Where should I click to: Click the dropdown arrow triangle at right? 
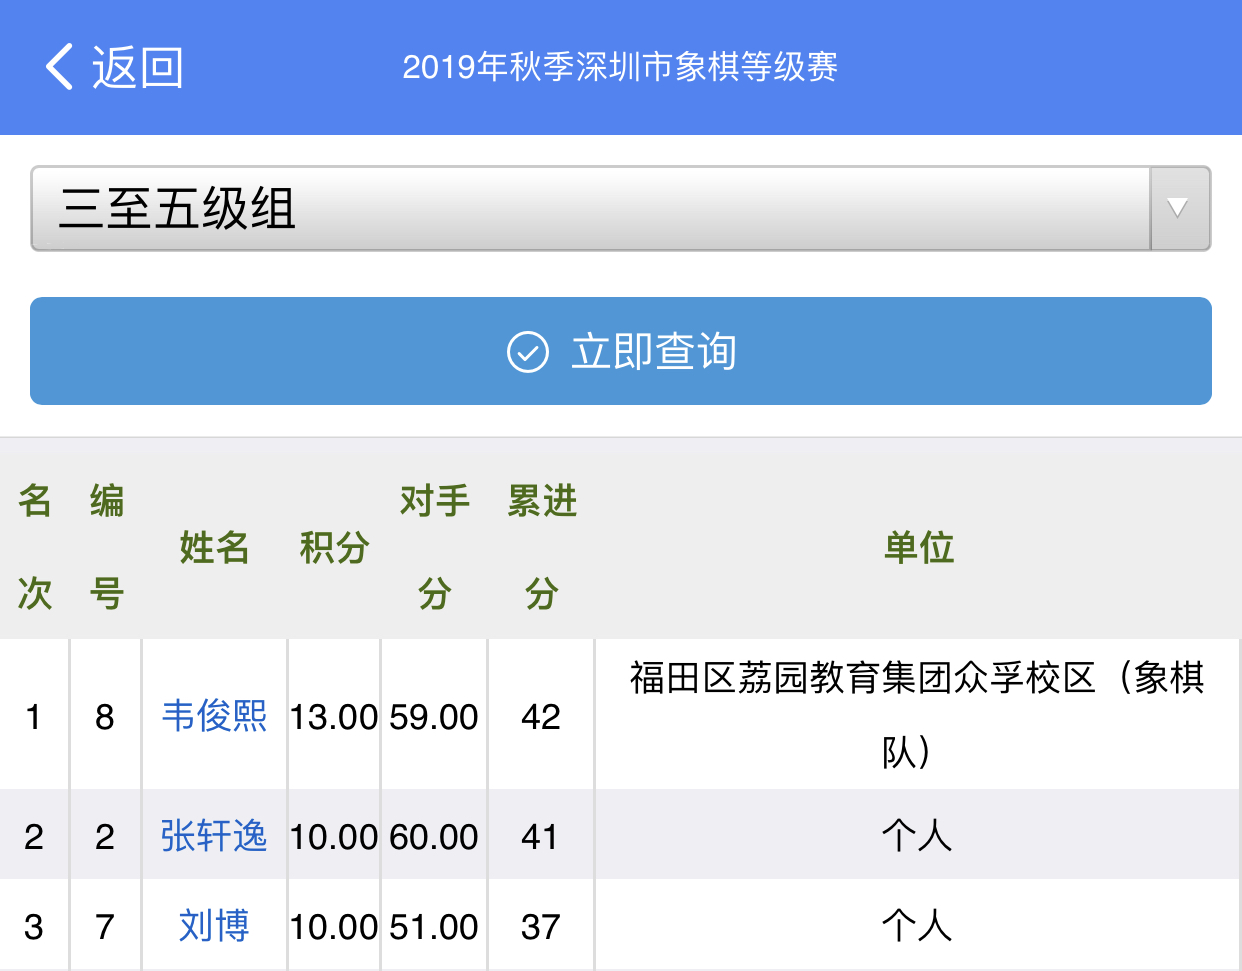[x=1179, y=208]
